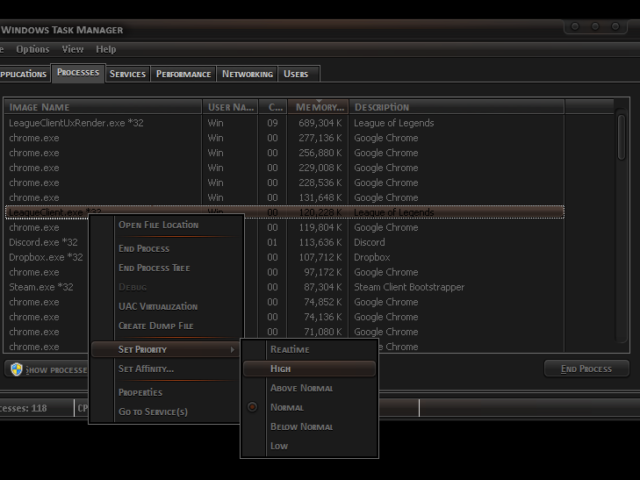Viewport: 640px width, 480px height.
Task: Switch to the Processes tab
Action: (x=78, y=73)
